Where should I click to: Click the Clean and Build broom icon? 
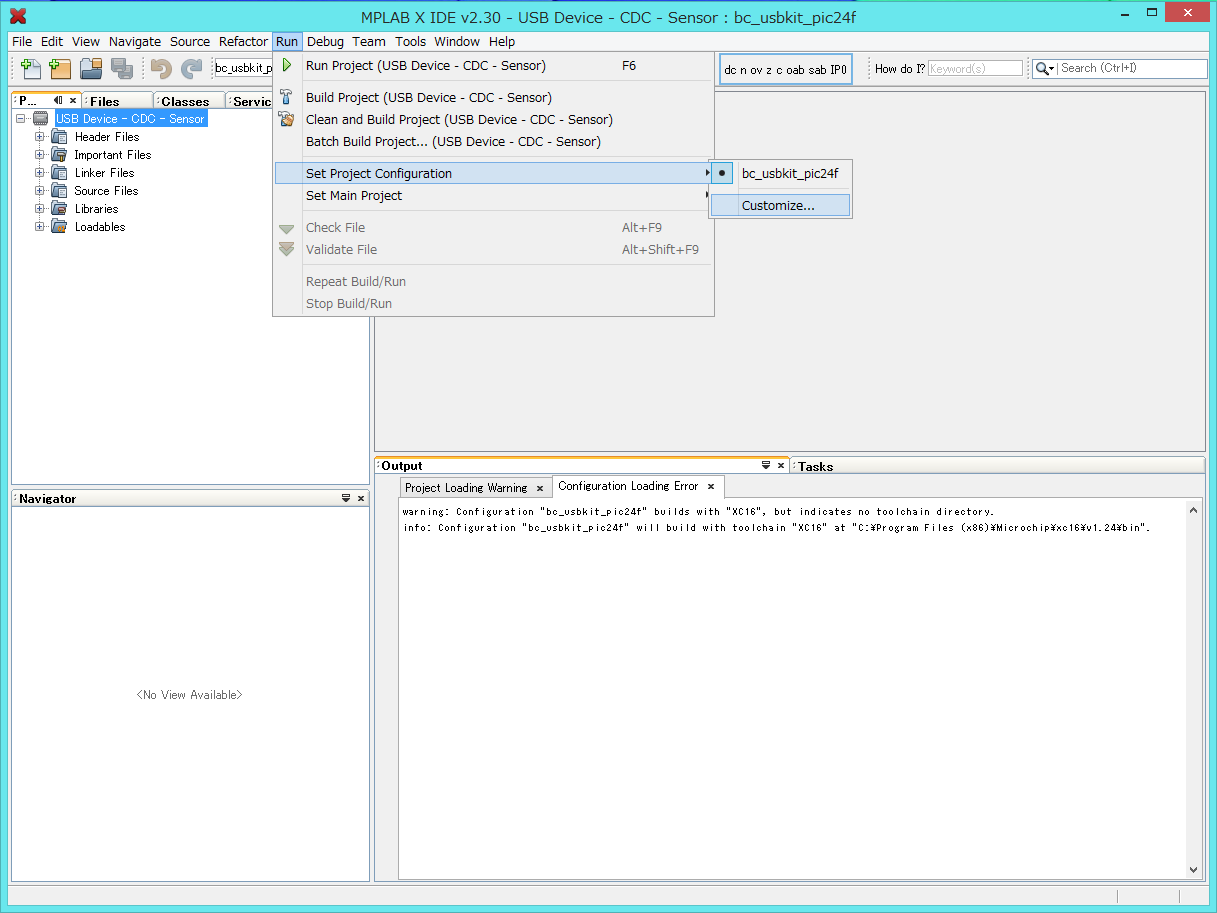tap(287, 120)
